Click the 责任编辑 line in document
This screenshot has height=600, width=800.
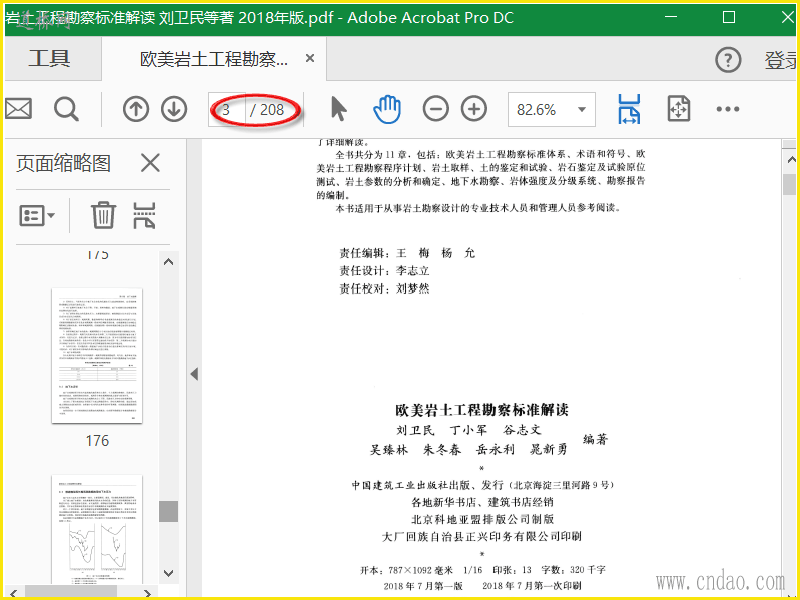[x=407, y=253]
